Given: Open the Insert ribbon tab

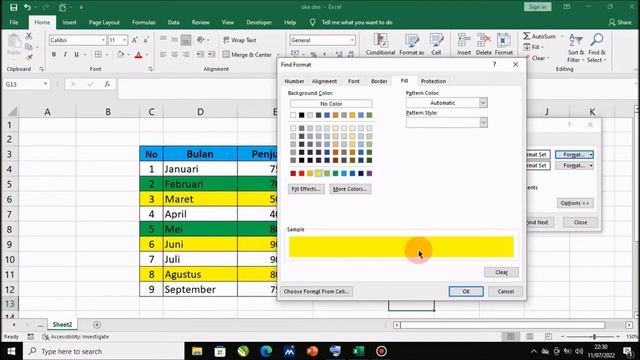Looking at the screenshot, I should point(69,22).
